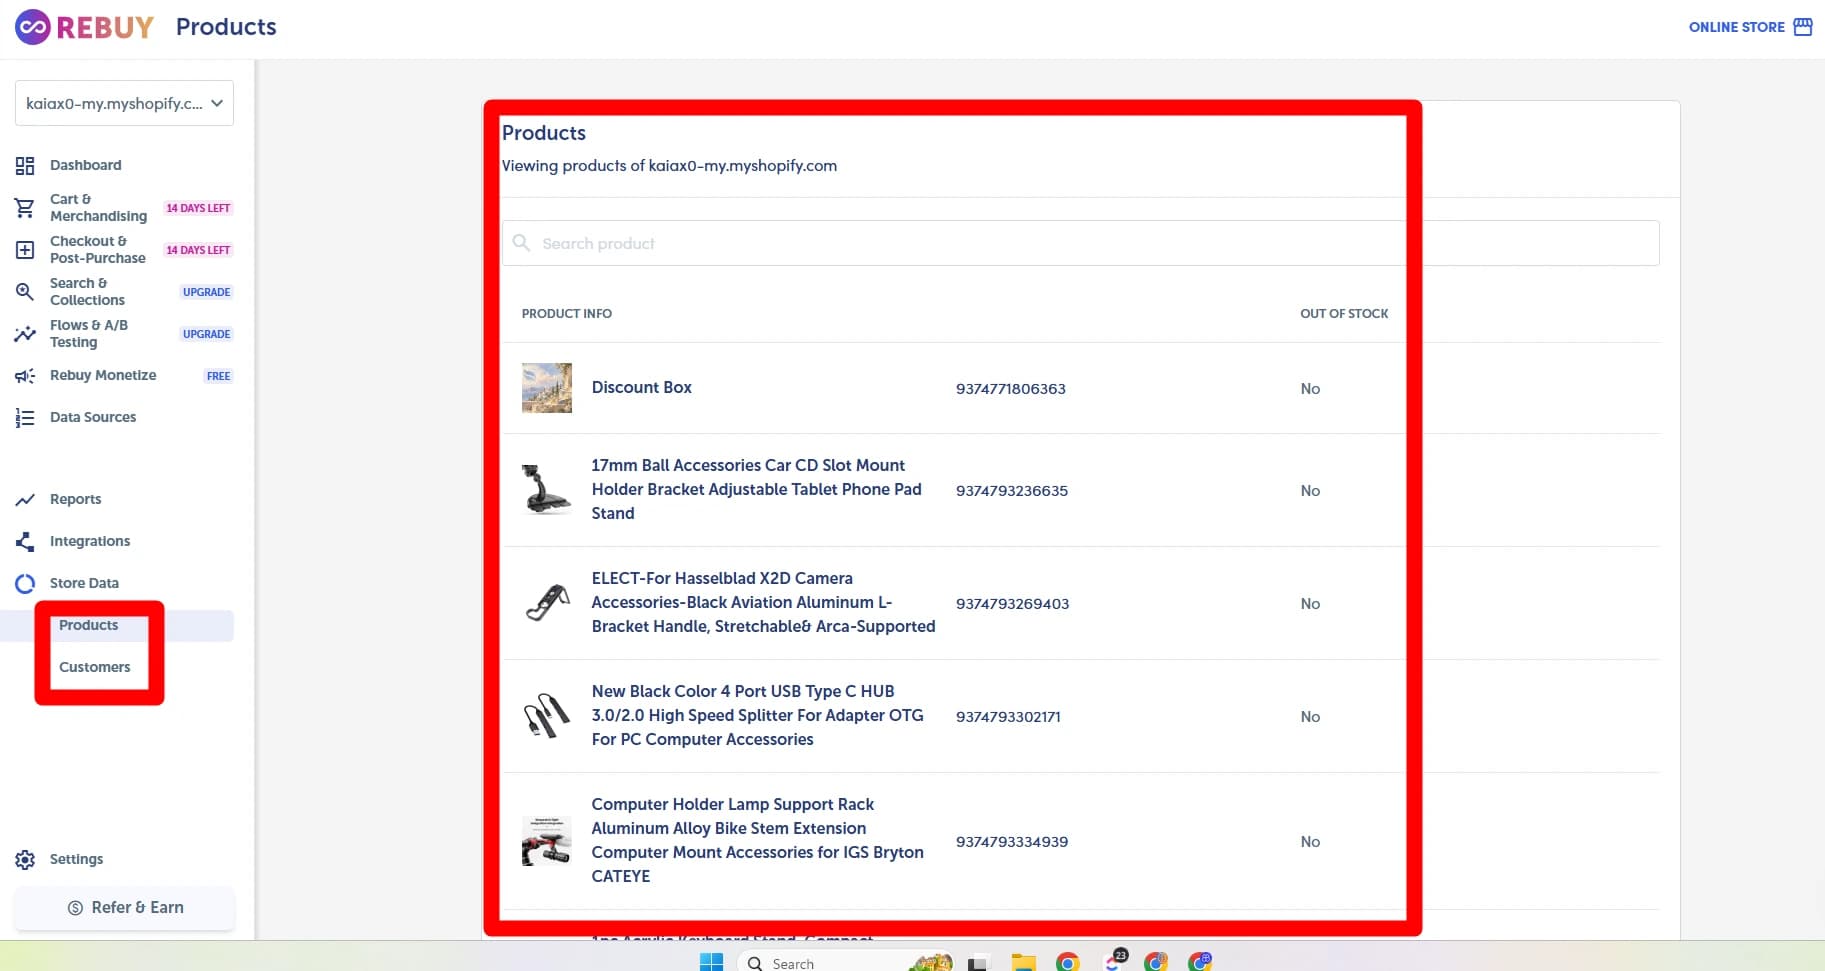This screenshot has height=971, width=1825.
Task: Select Products under Store Data
Action: (88, 625)
